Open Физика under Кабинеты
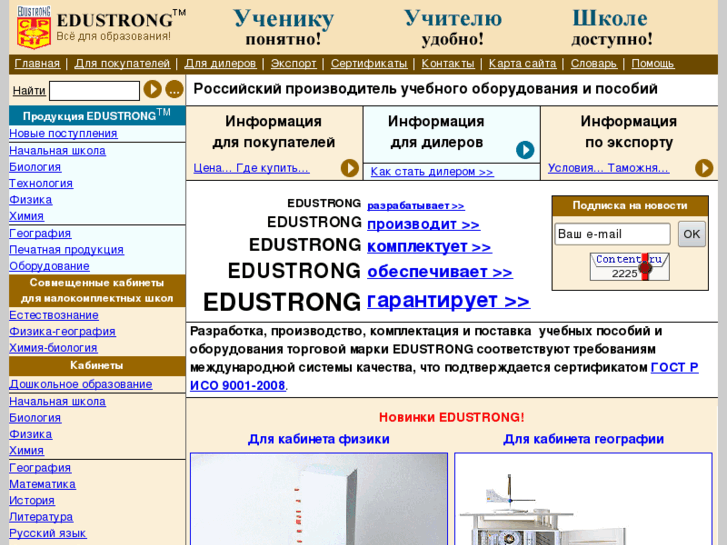This screenshot has height=545, width=727. [x=31, y=435]
